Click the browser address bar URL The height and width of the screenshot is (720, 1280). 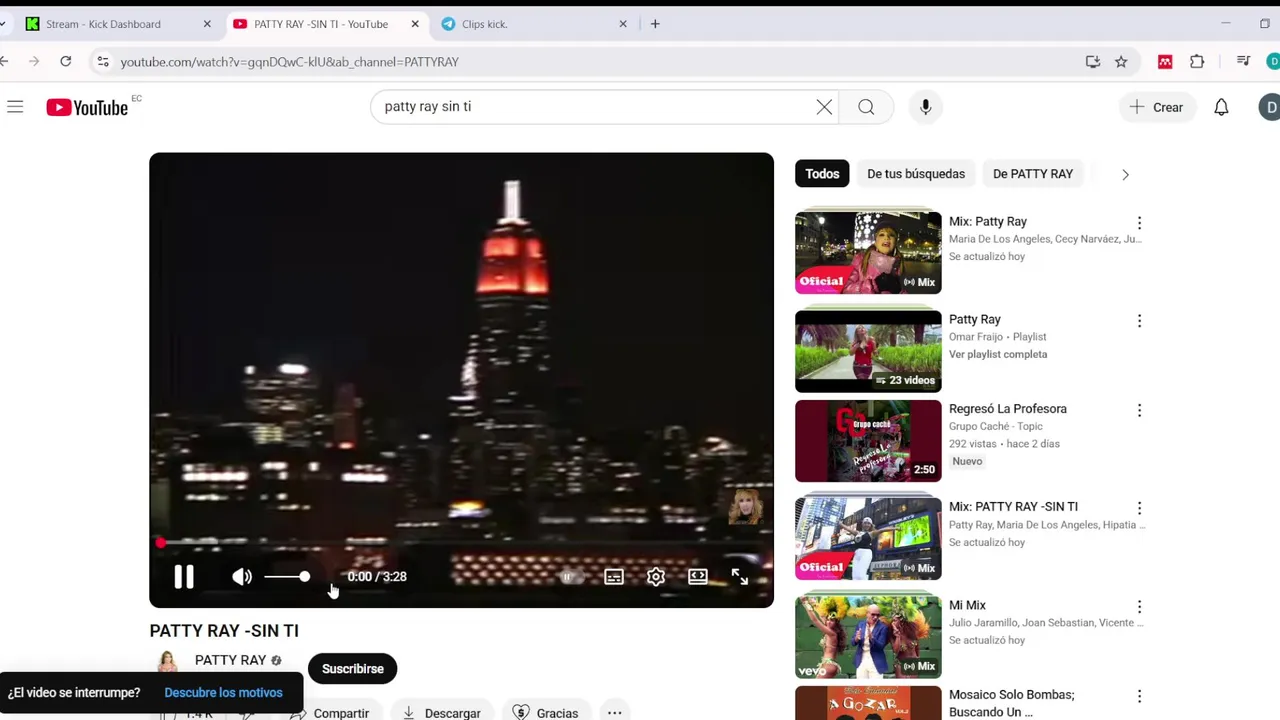tap(290, 62)
